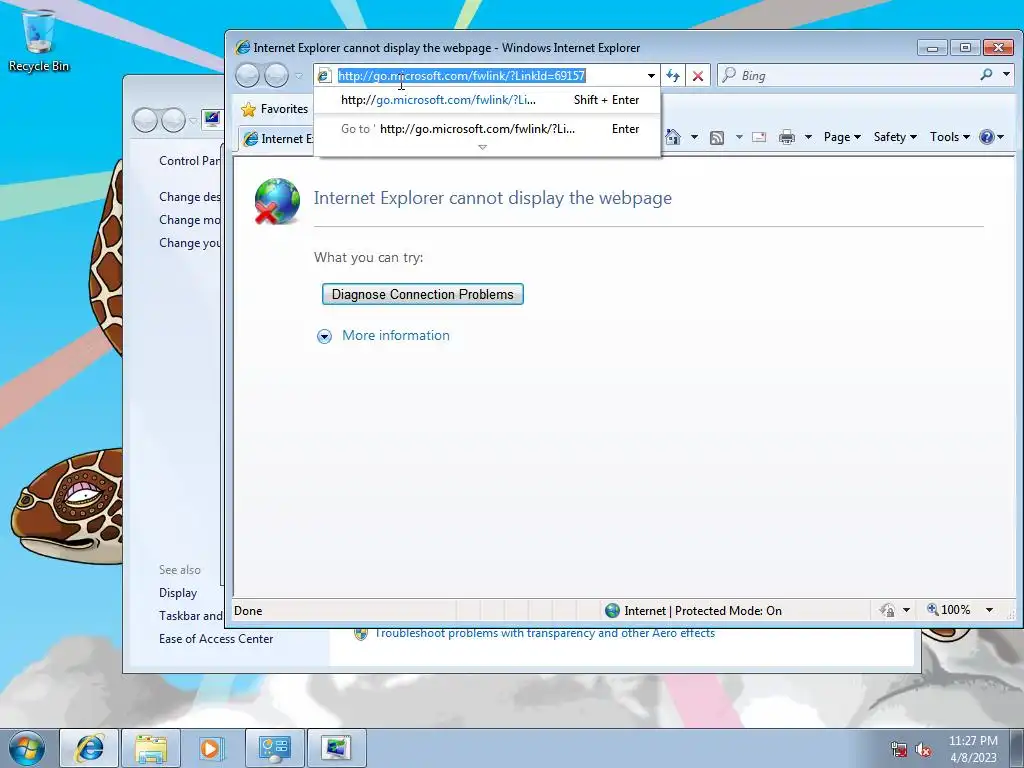Click the Control Panel taskbar icon
Screen dimensions: 1024x768
coord(274,748)
